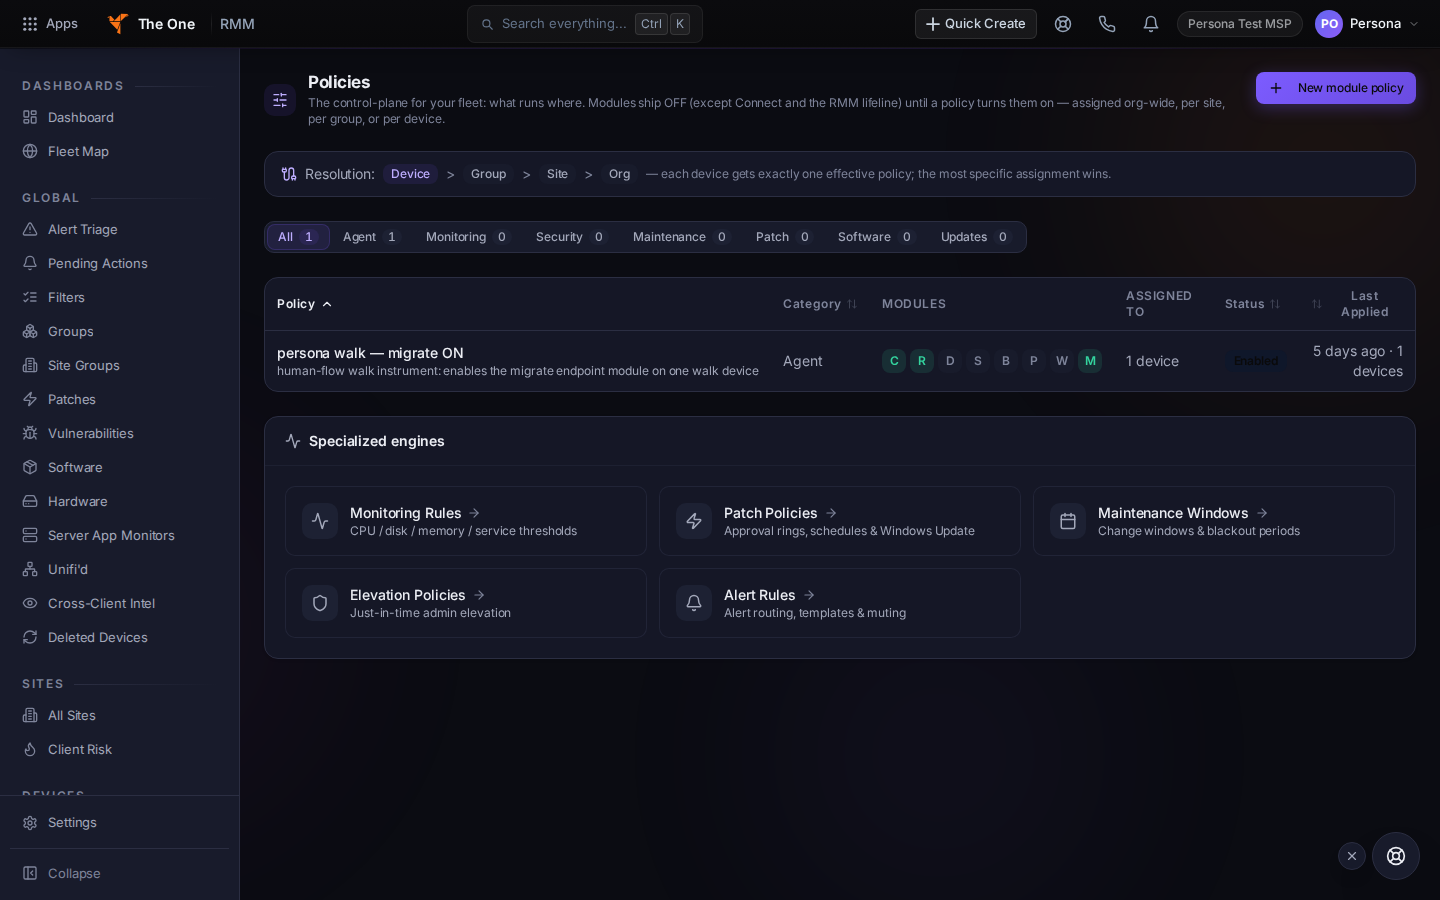Dismiss the floating help widget with X
1440x900 pixels.
coord(1352,856)
